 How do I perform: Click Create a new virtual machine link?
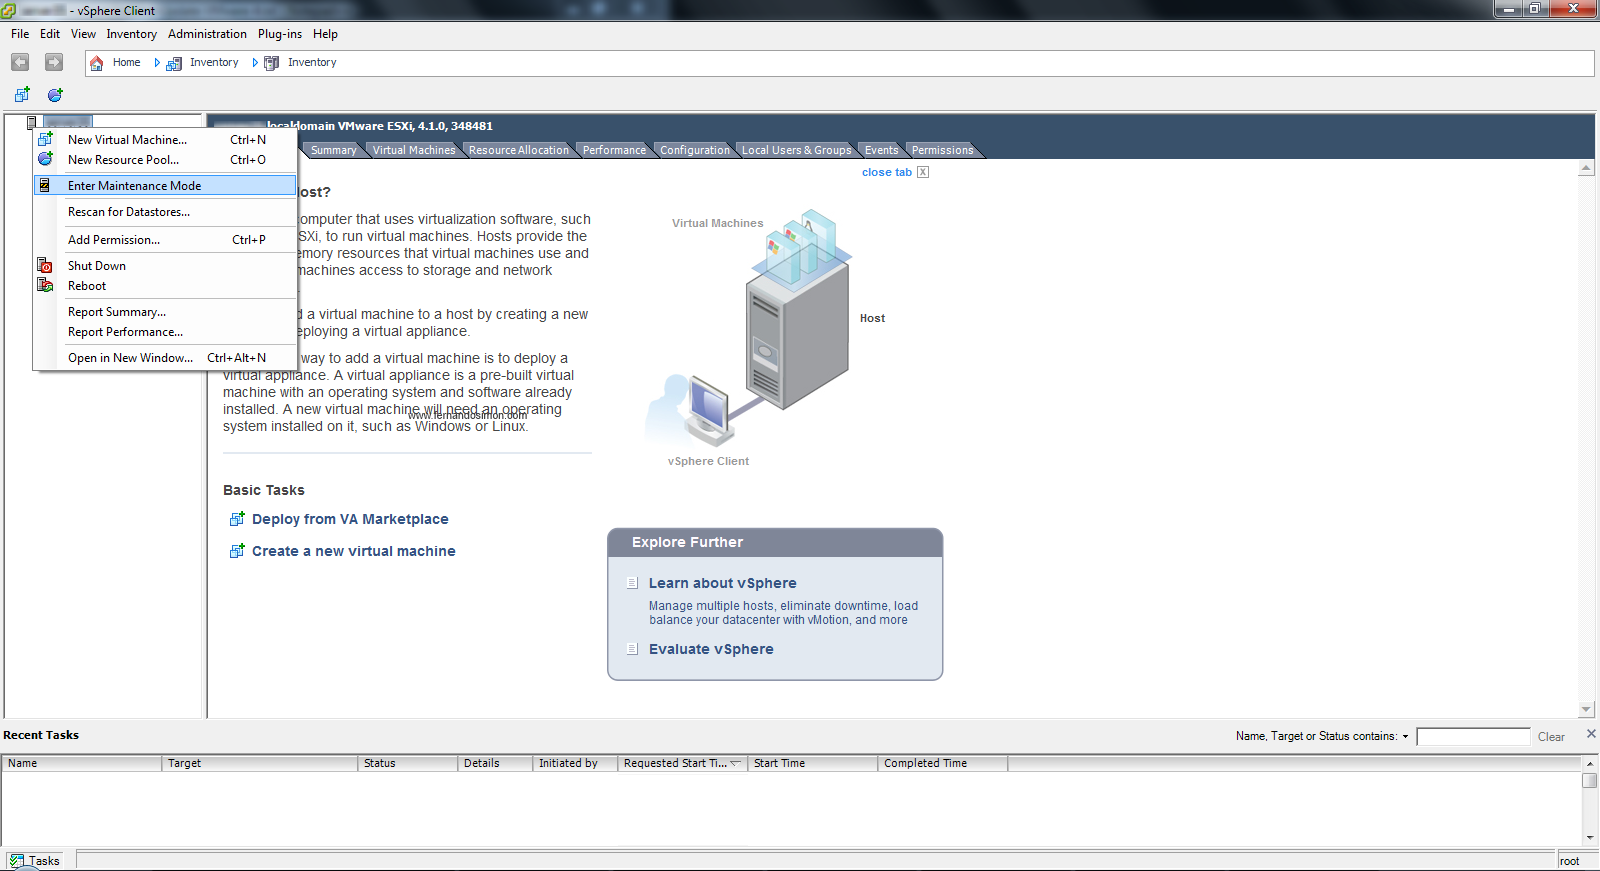353,551
